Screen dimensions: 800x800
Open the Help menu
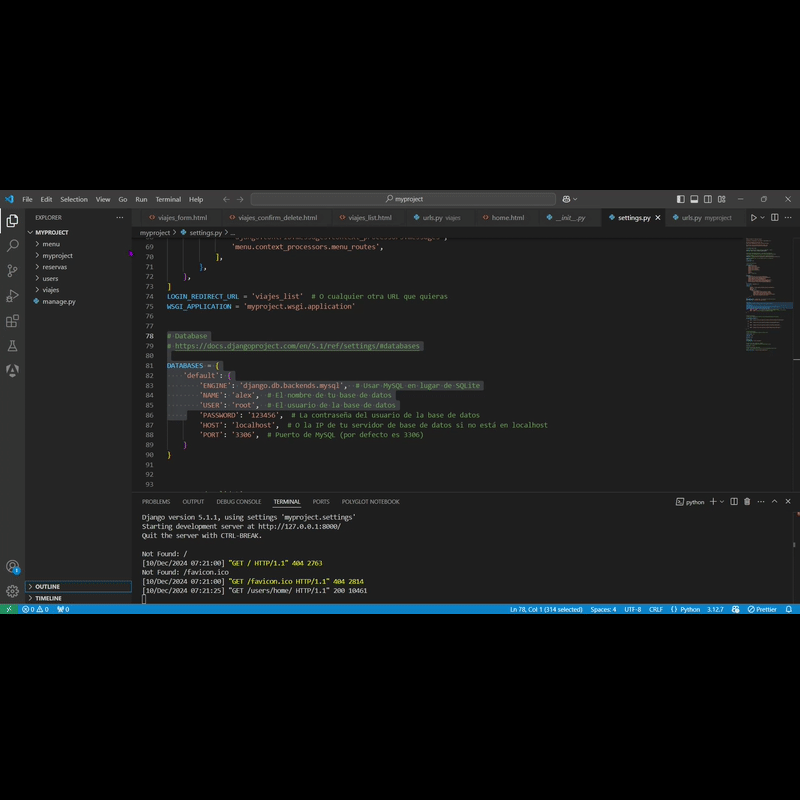pyautogui.click(x=196, y=199)
